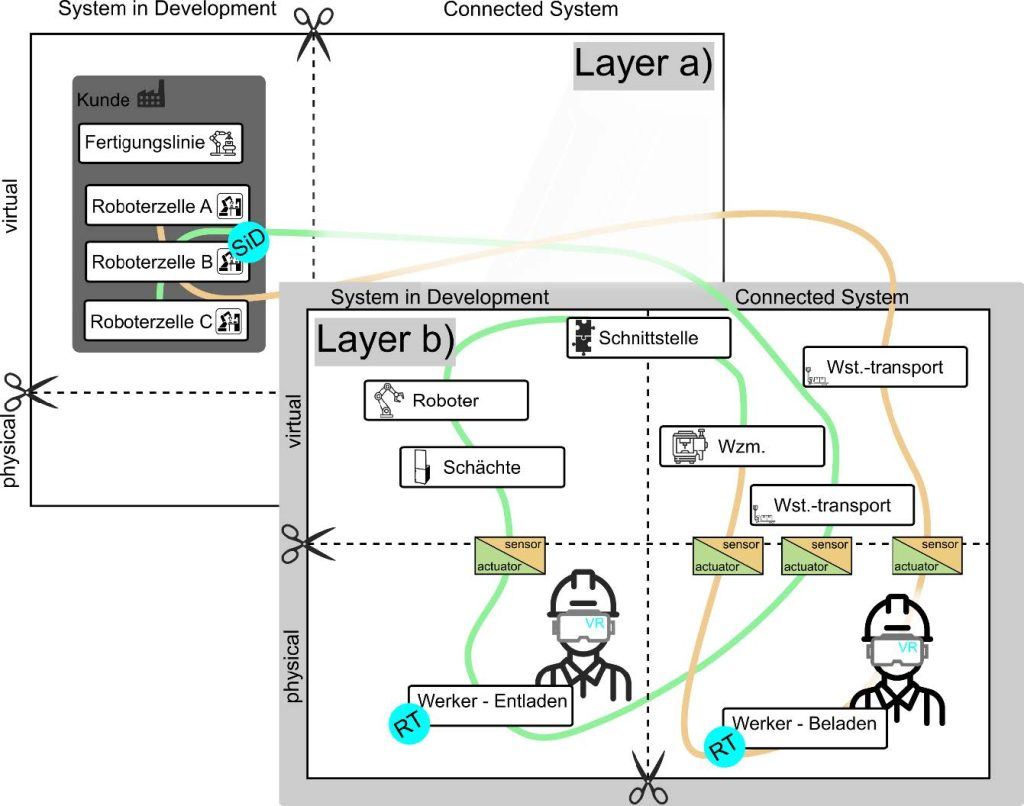This screenshot has height=806, width=1024.
Task: Select the robot arm icon beside Roboter
Action: (386, 400)
